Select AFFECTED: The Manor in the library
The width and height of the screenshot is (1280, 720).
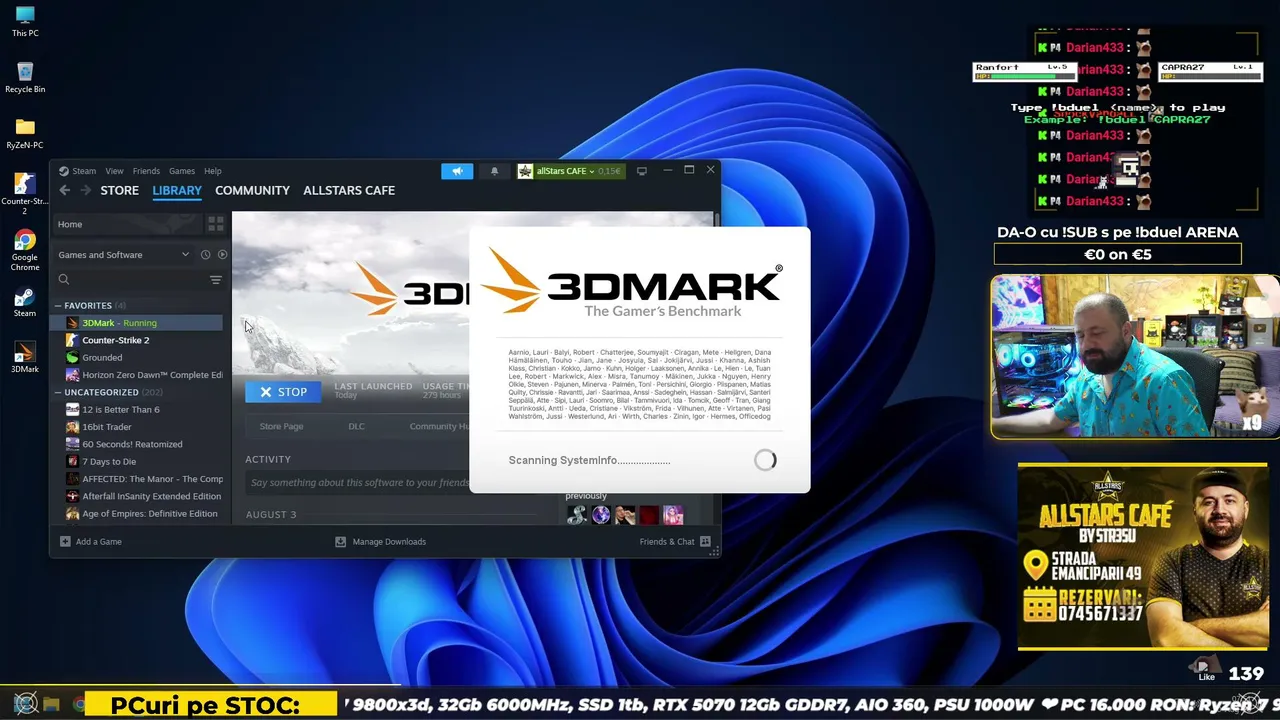click(137, 479)
